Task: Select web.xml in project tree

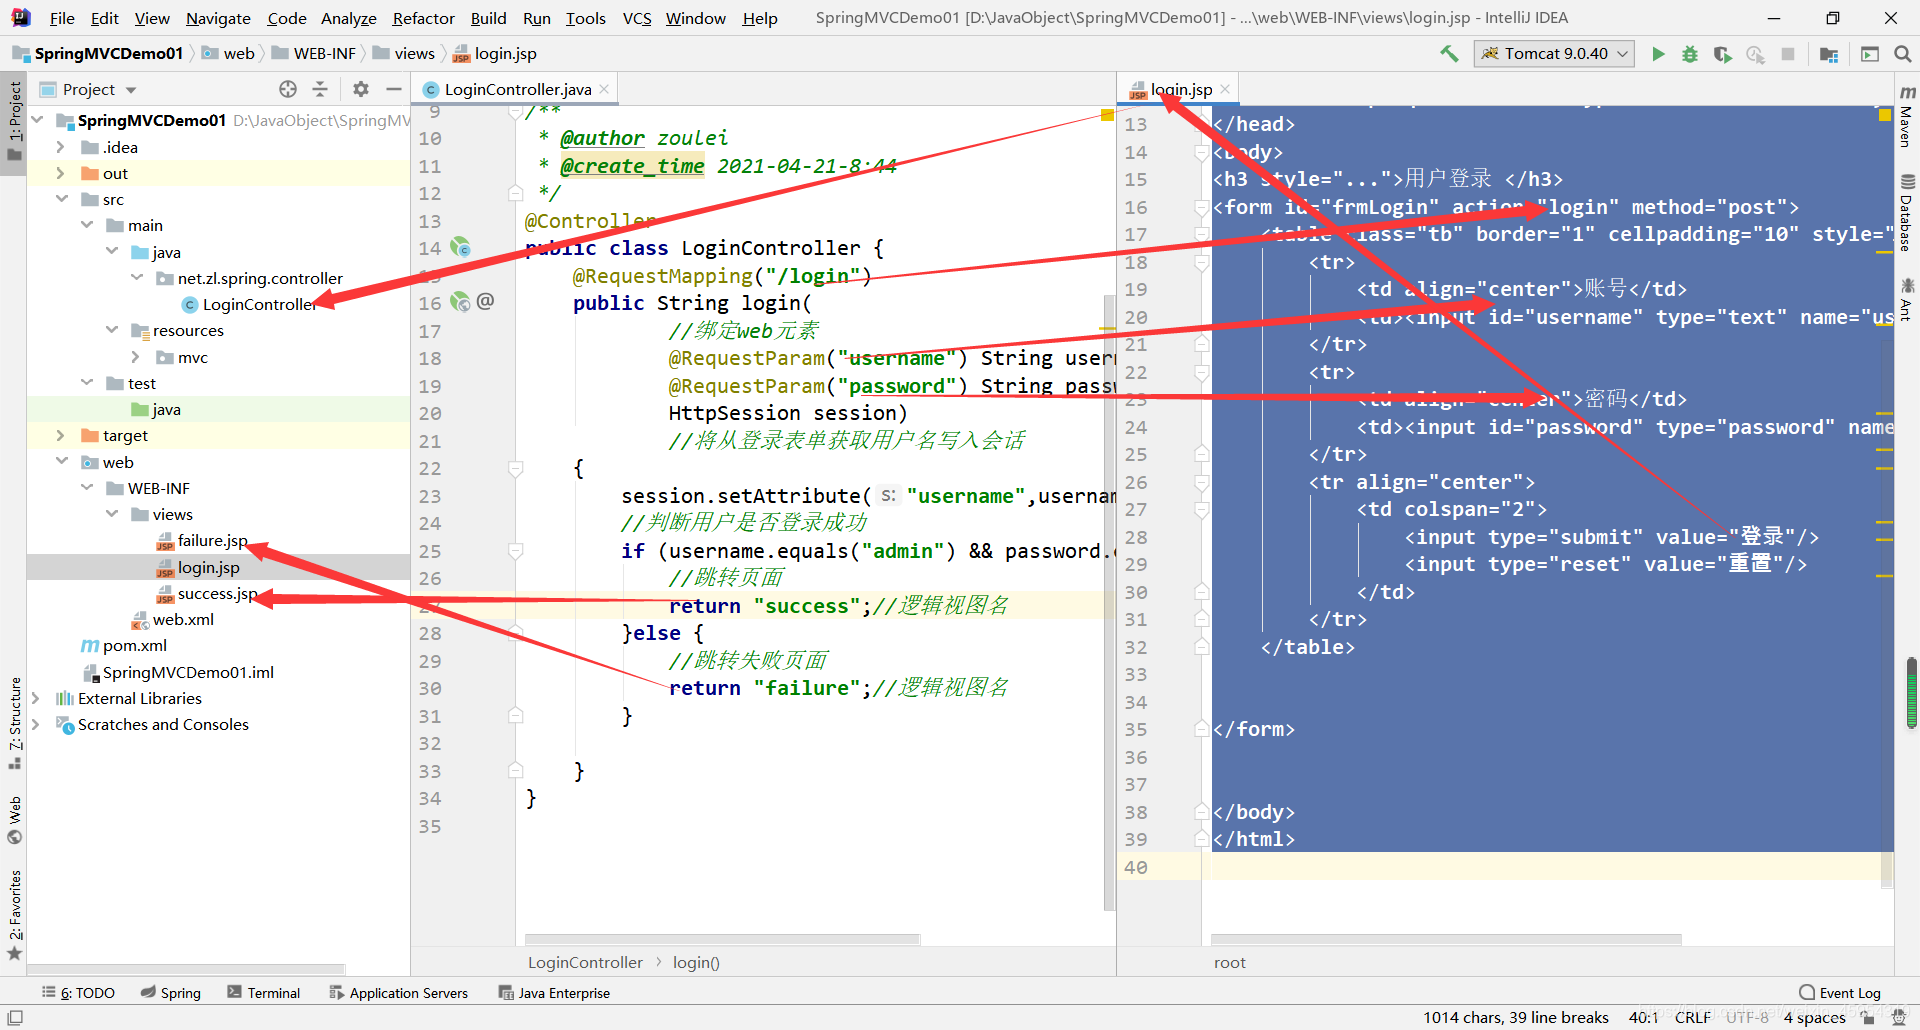Action: pyautogui.click(x=183, y=619)
